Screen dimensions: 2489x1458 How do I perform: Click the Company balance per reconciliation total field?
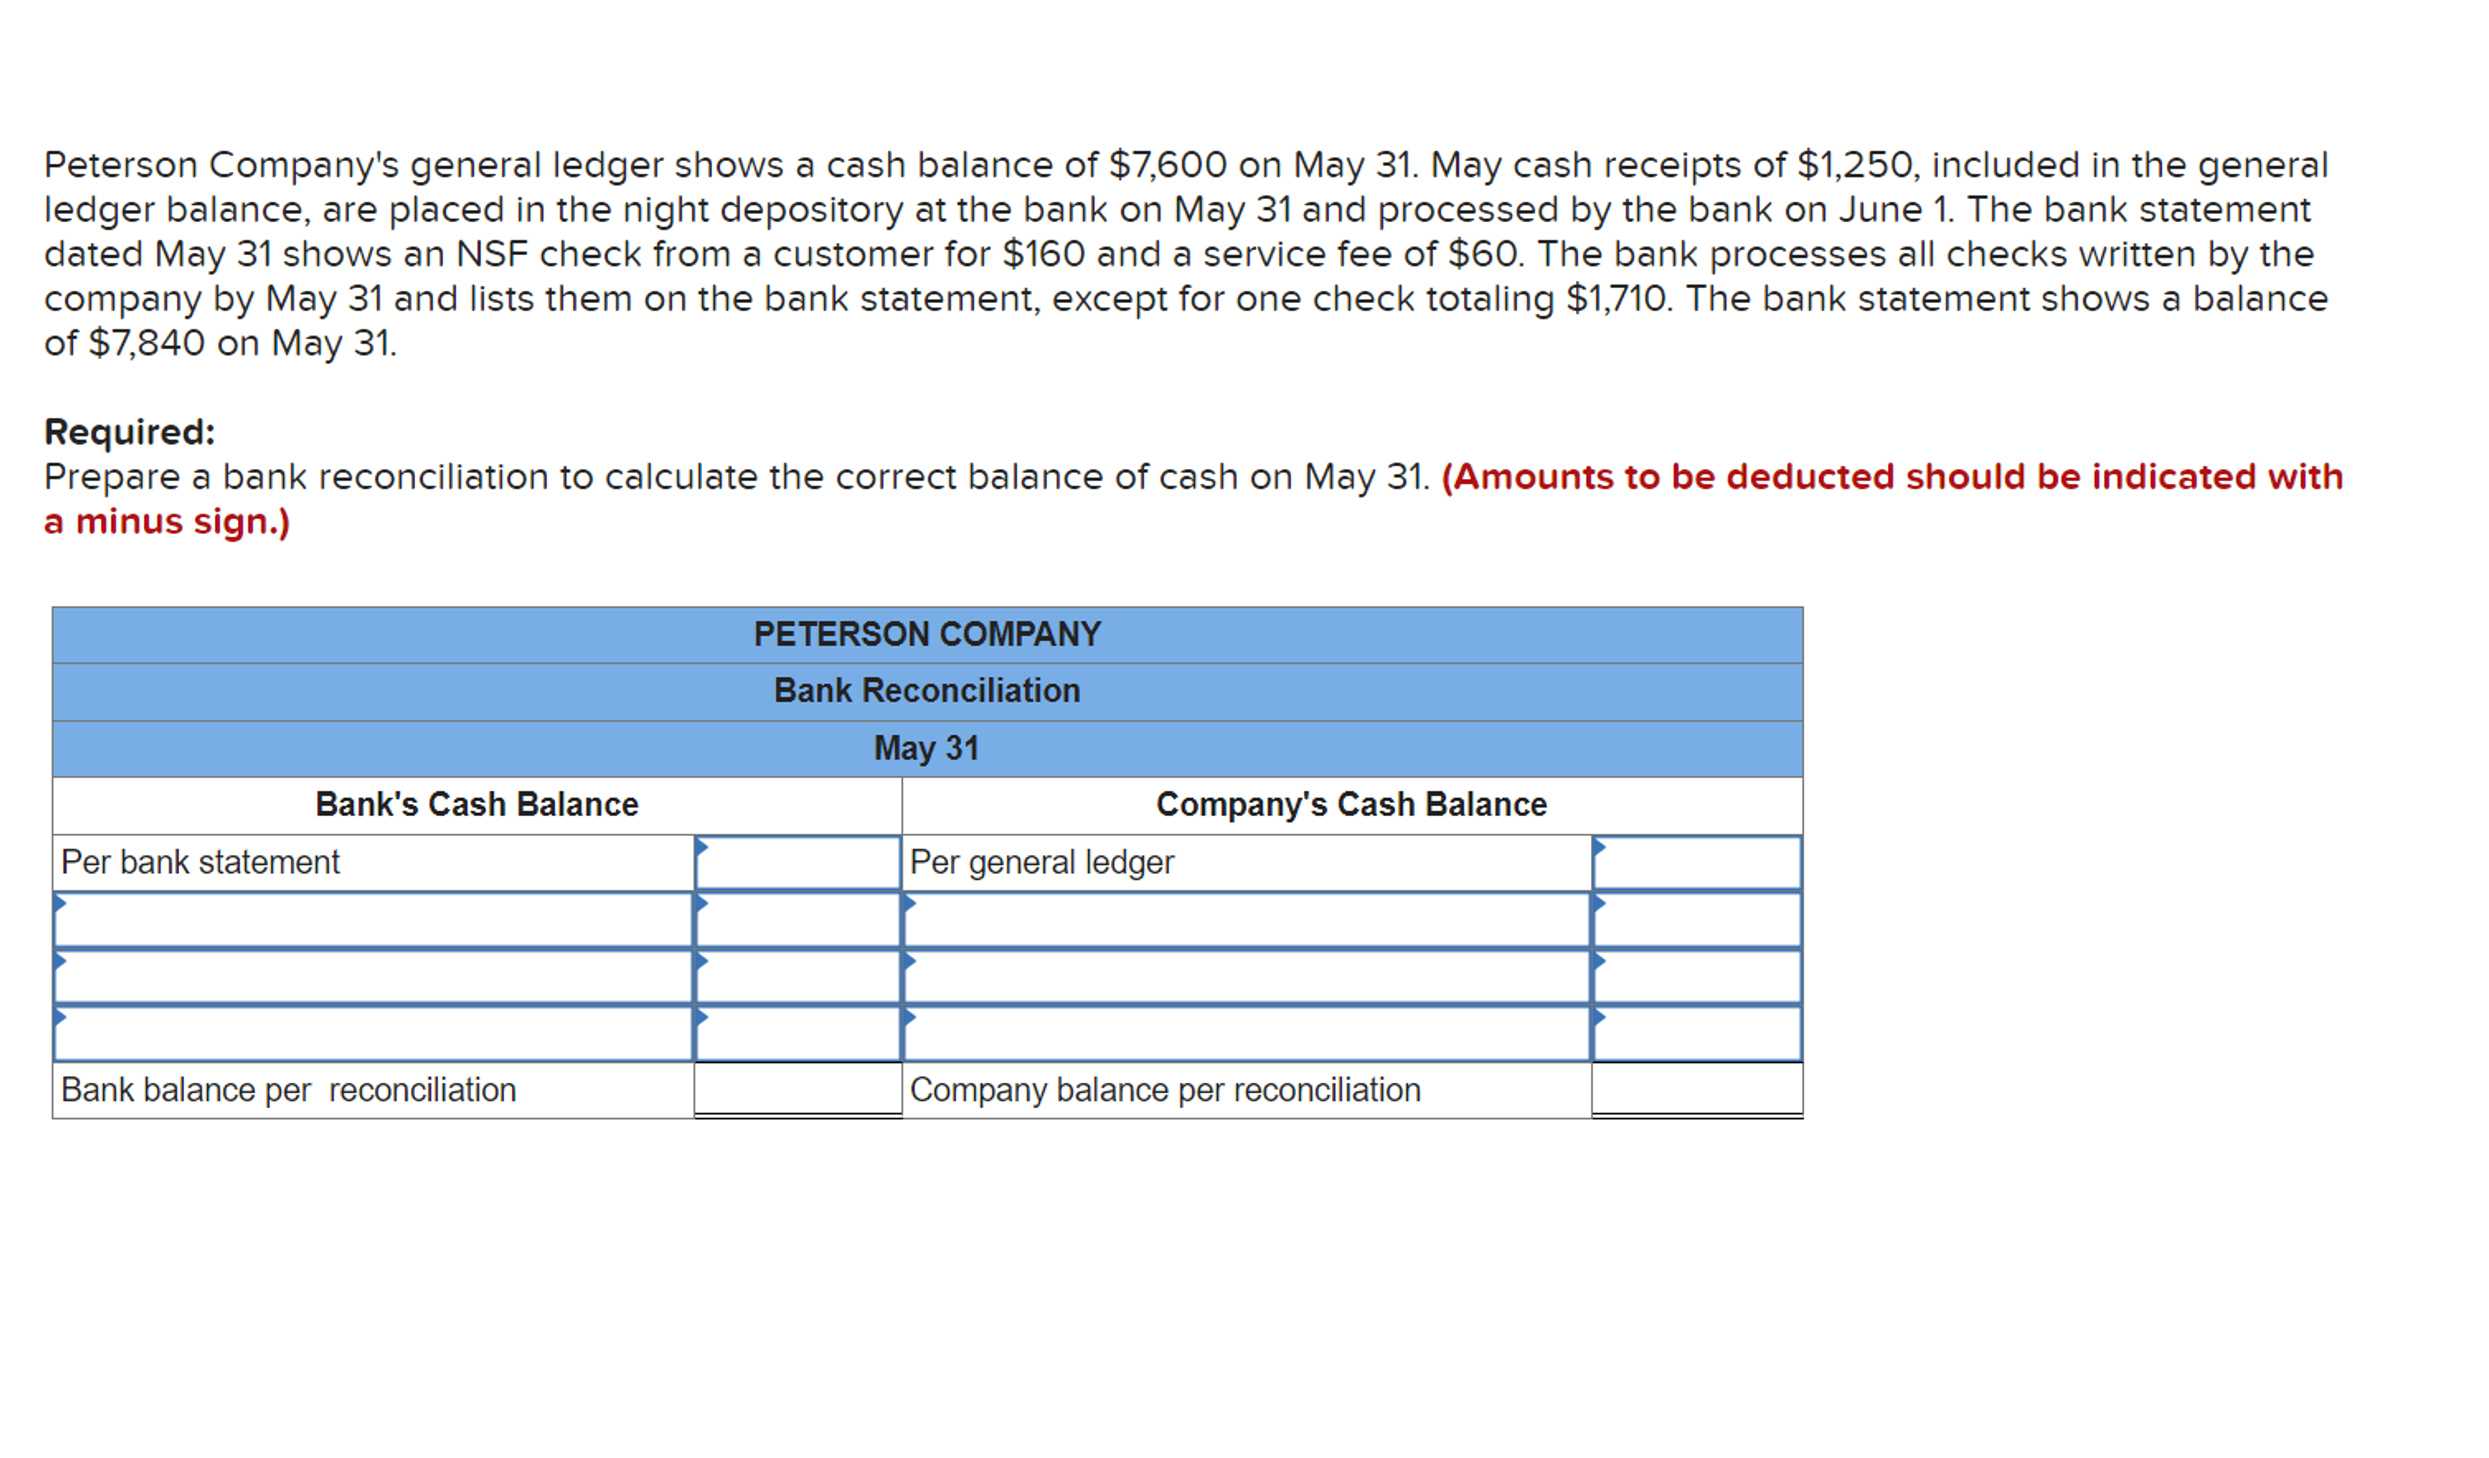tap(1695, 1089)
